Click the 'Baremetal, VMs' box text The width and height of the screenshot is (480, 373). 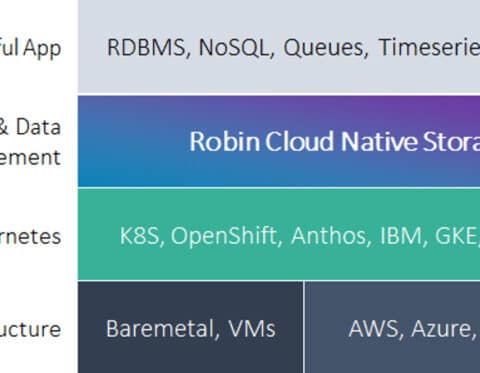coord(191,329)
